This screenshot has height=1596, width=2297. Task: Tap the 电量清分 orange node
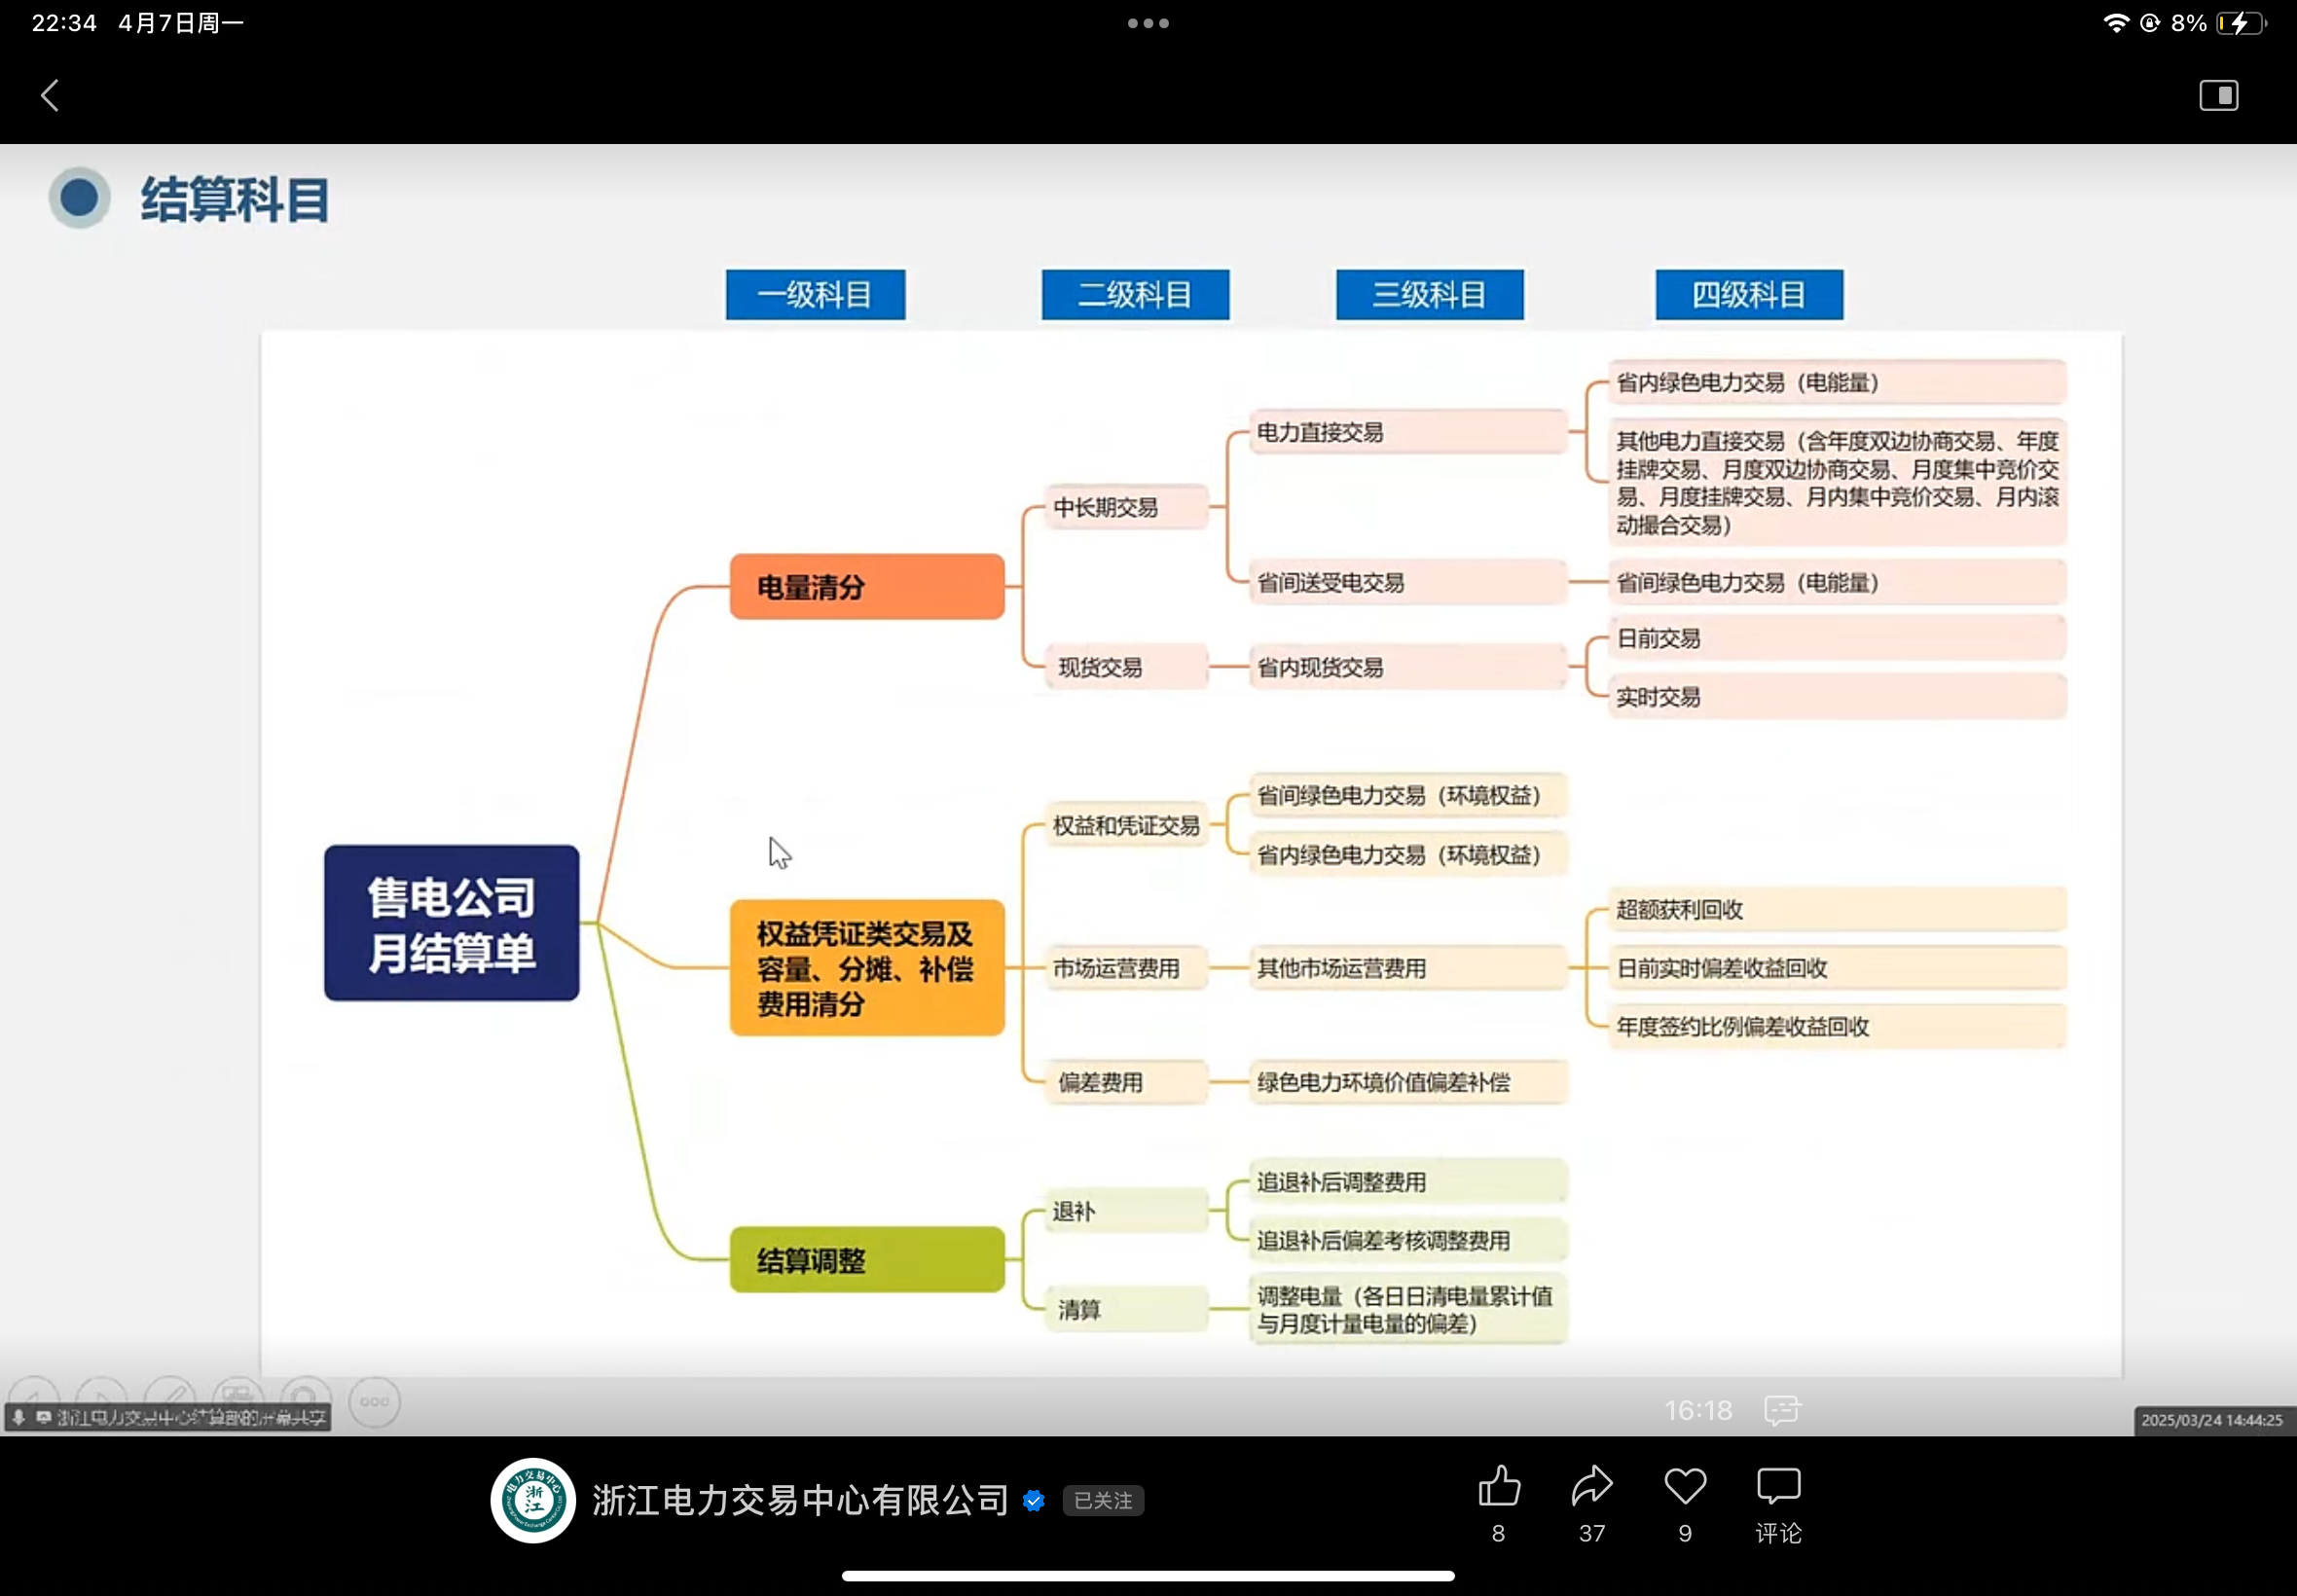click(x=867, y=587)
